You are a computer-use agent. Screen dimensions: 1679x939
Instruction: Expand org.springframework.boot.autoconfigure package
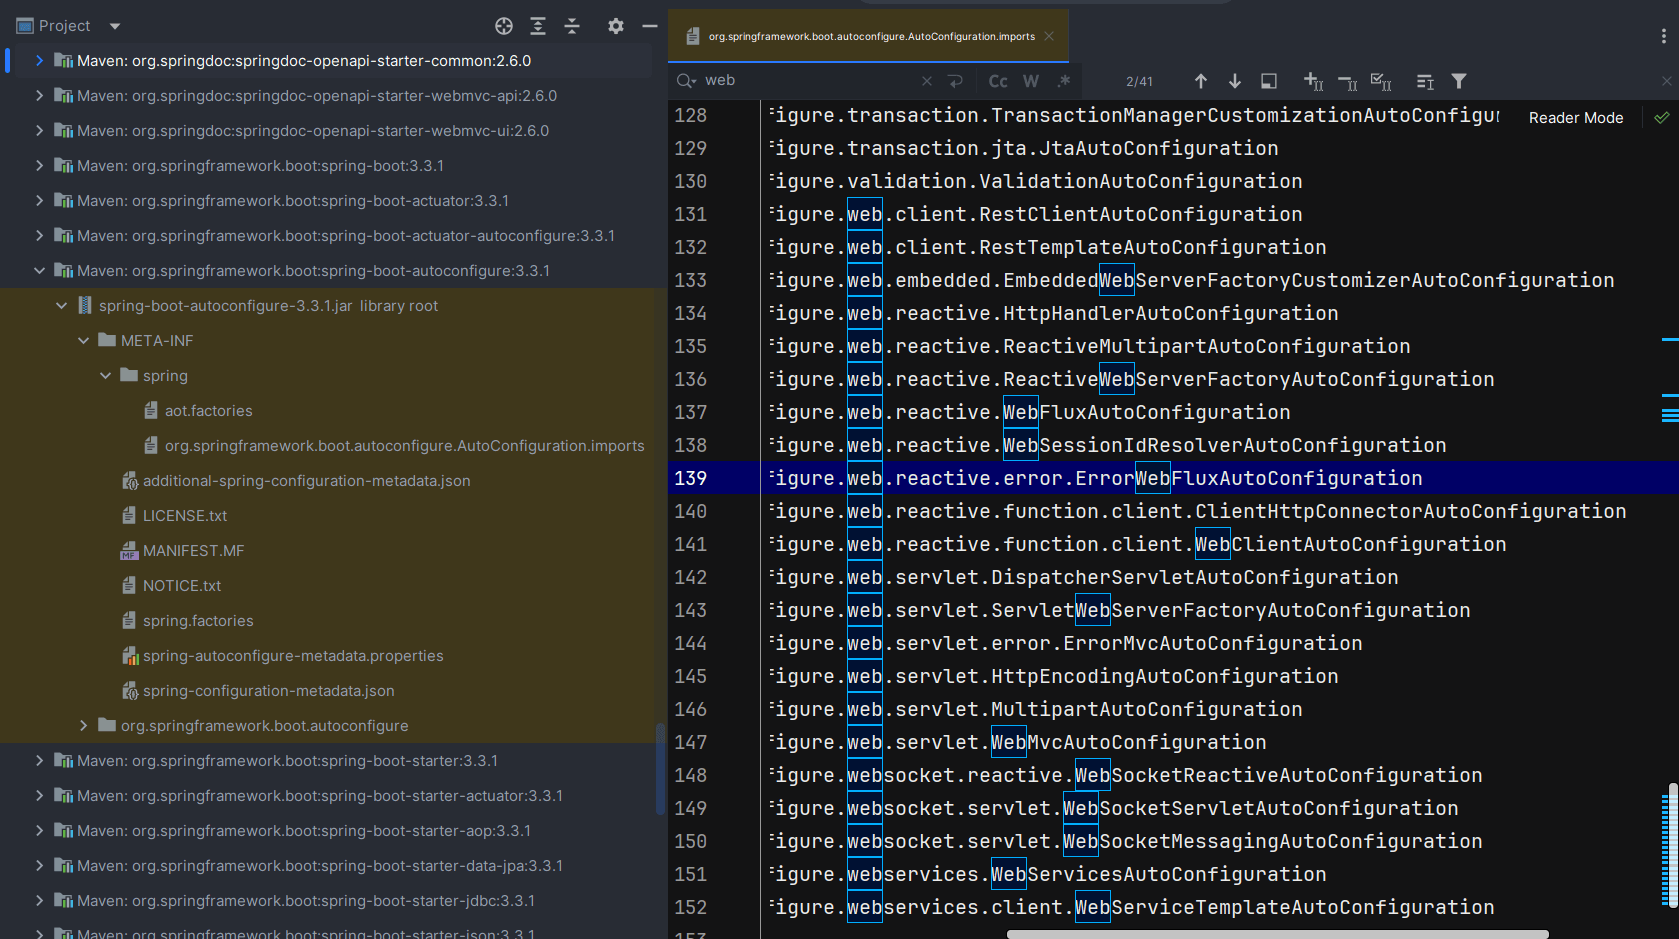83,726
